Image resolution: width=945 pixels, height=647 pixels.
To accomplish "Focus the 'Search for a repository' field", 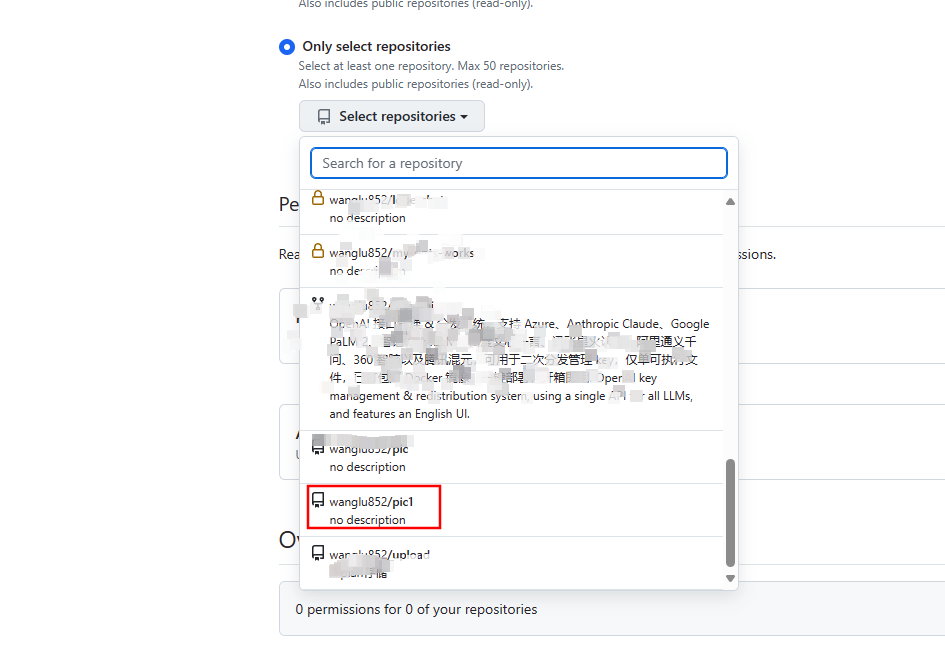I will (518, 163).
